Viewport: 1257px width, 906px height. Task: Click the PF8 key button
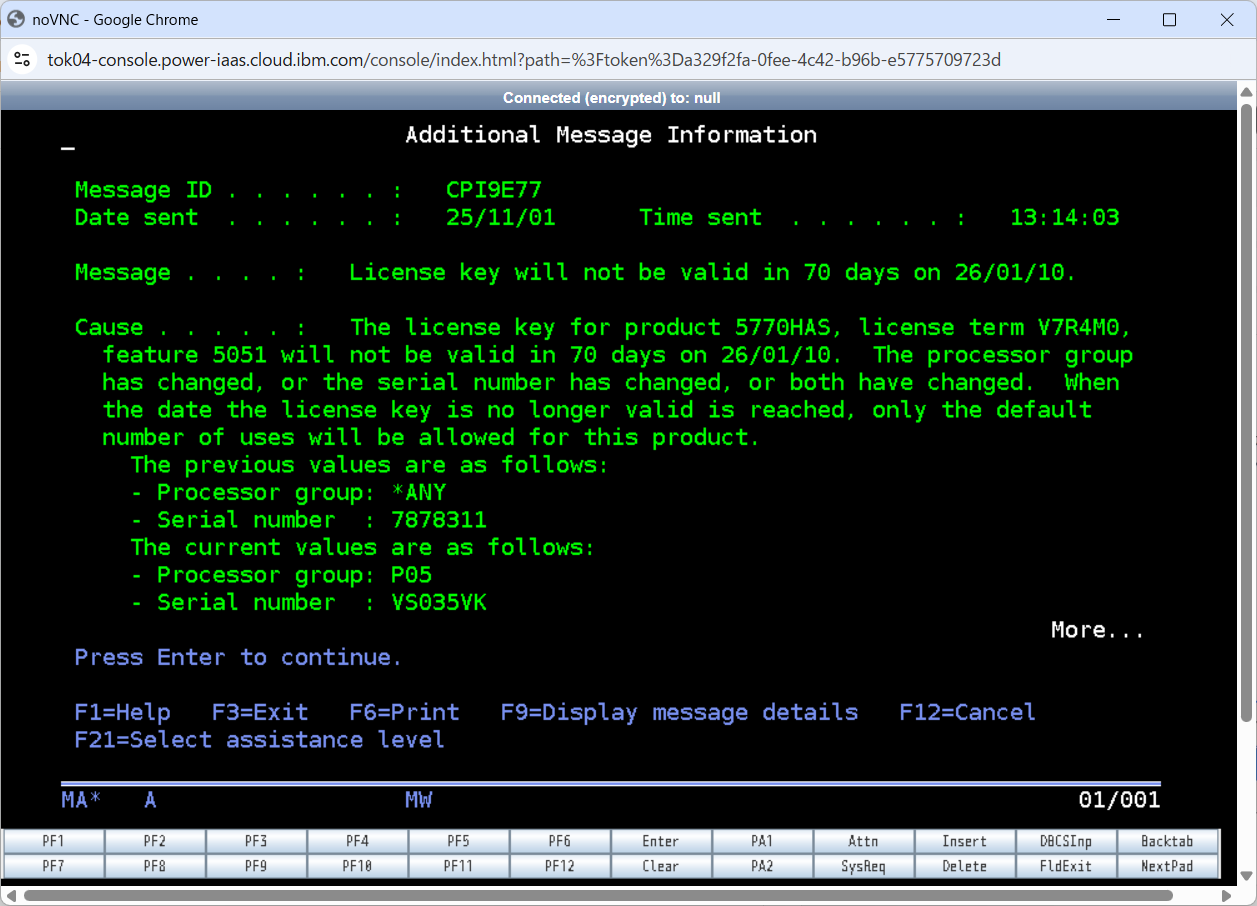point(155,866)
